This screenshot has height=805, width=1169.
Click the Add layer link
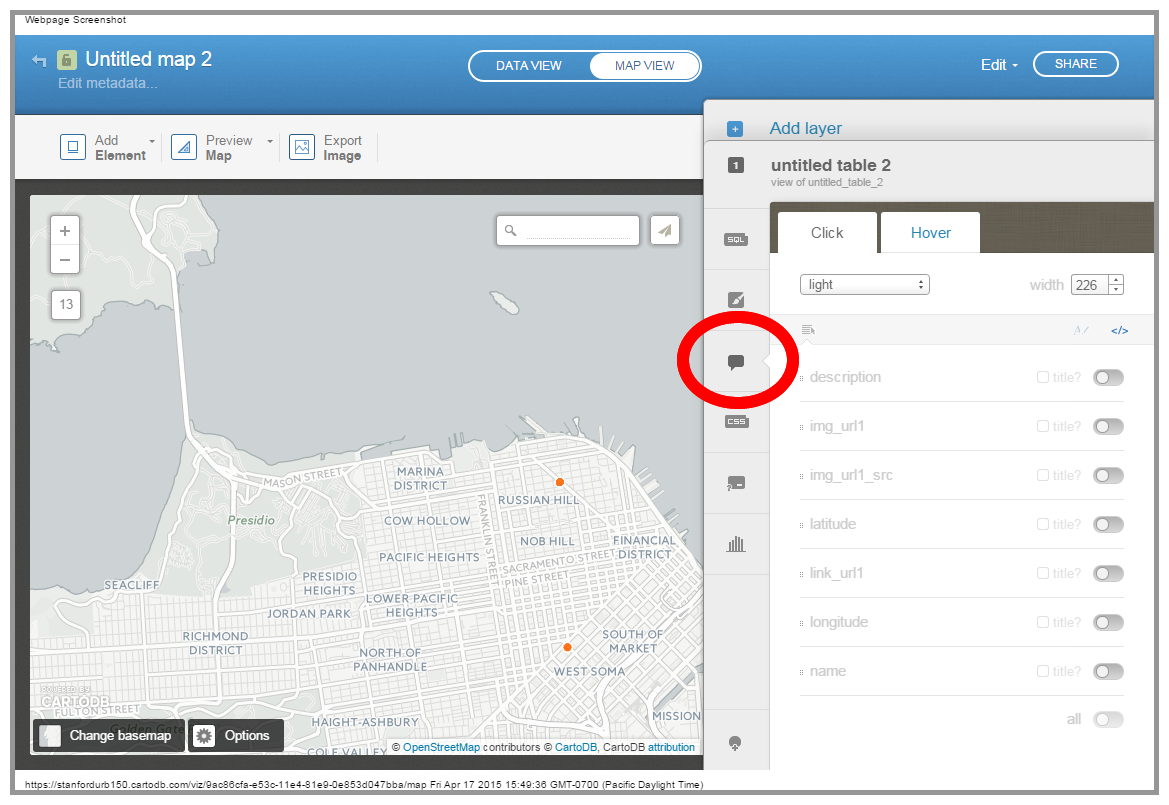point(805,128)
